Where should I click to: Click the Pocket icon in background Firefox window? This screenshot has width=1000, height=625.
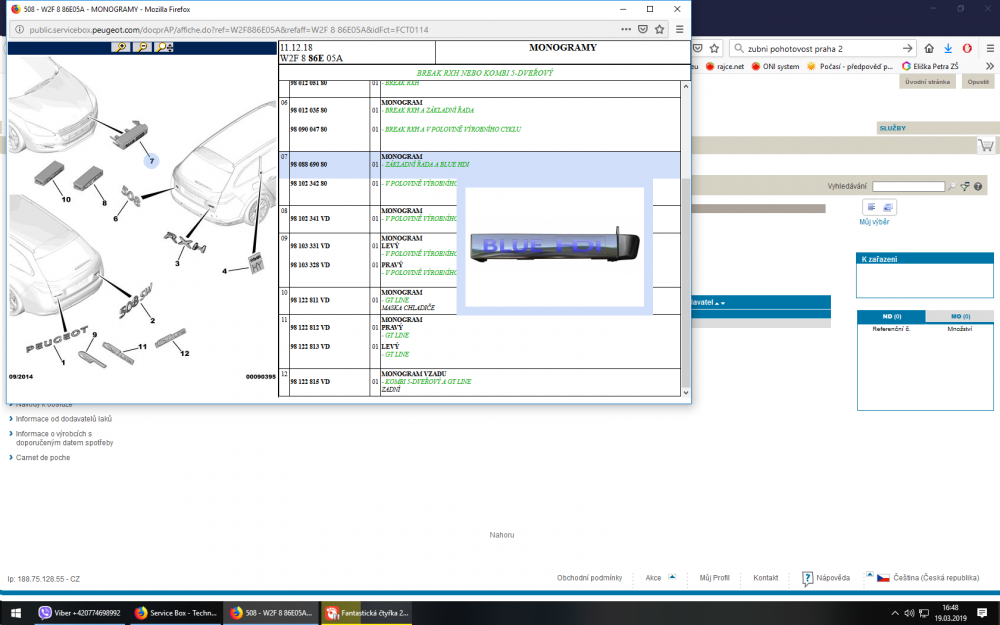pyautogui.click(x=698, y=48)
